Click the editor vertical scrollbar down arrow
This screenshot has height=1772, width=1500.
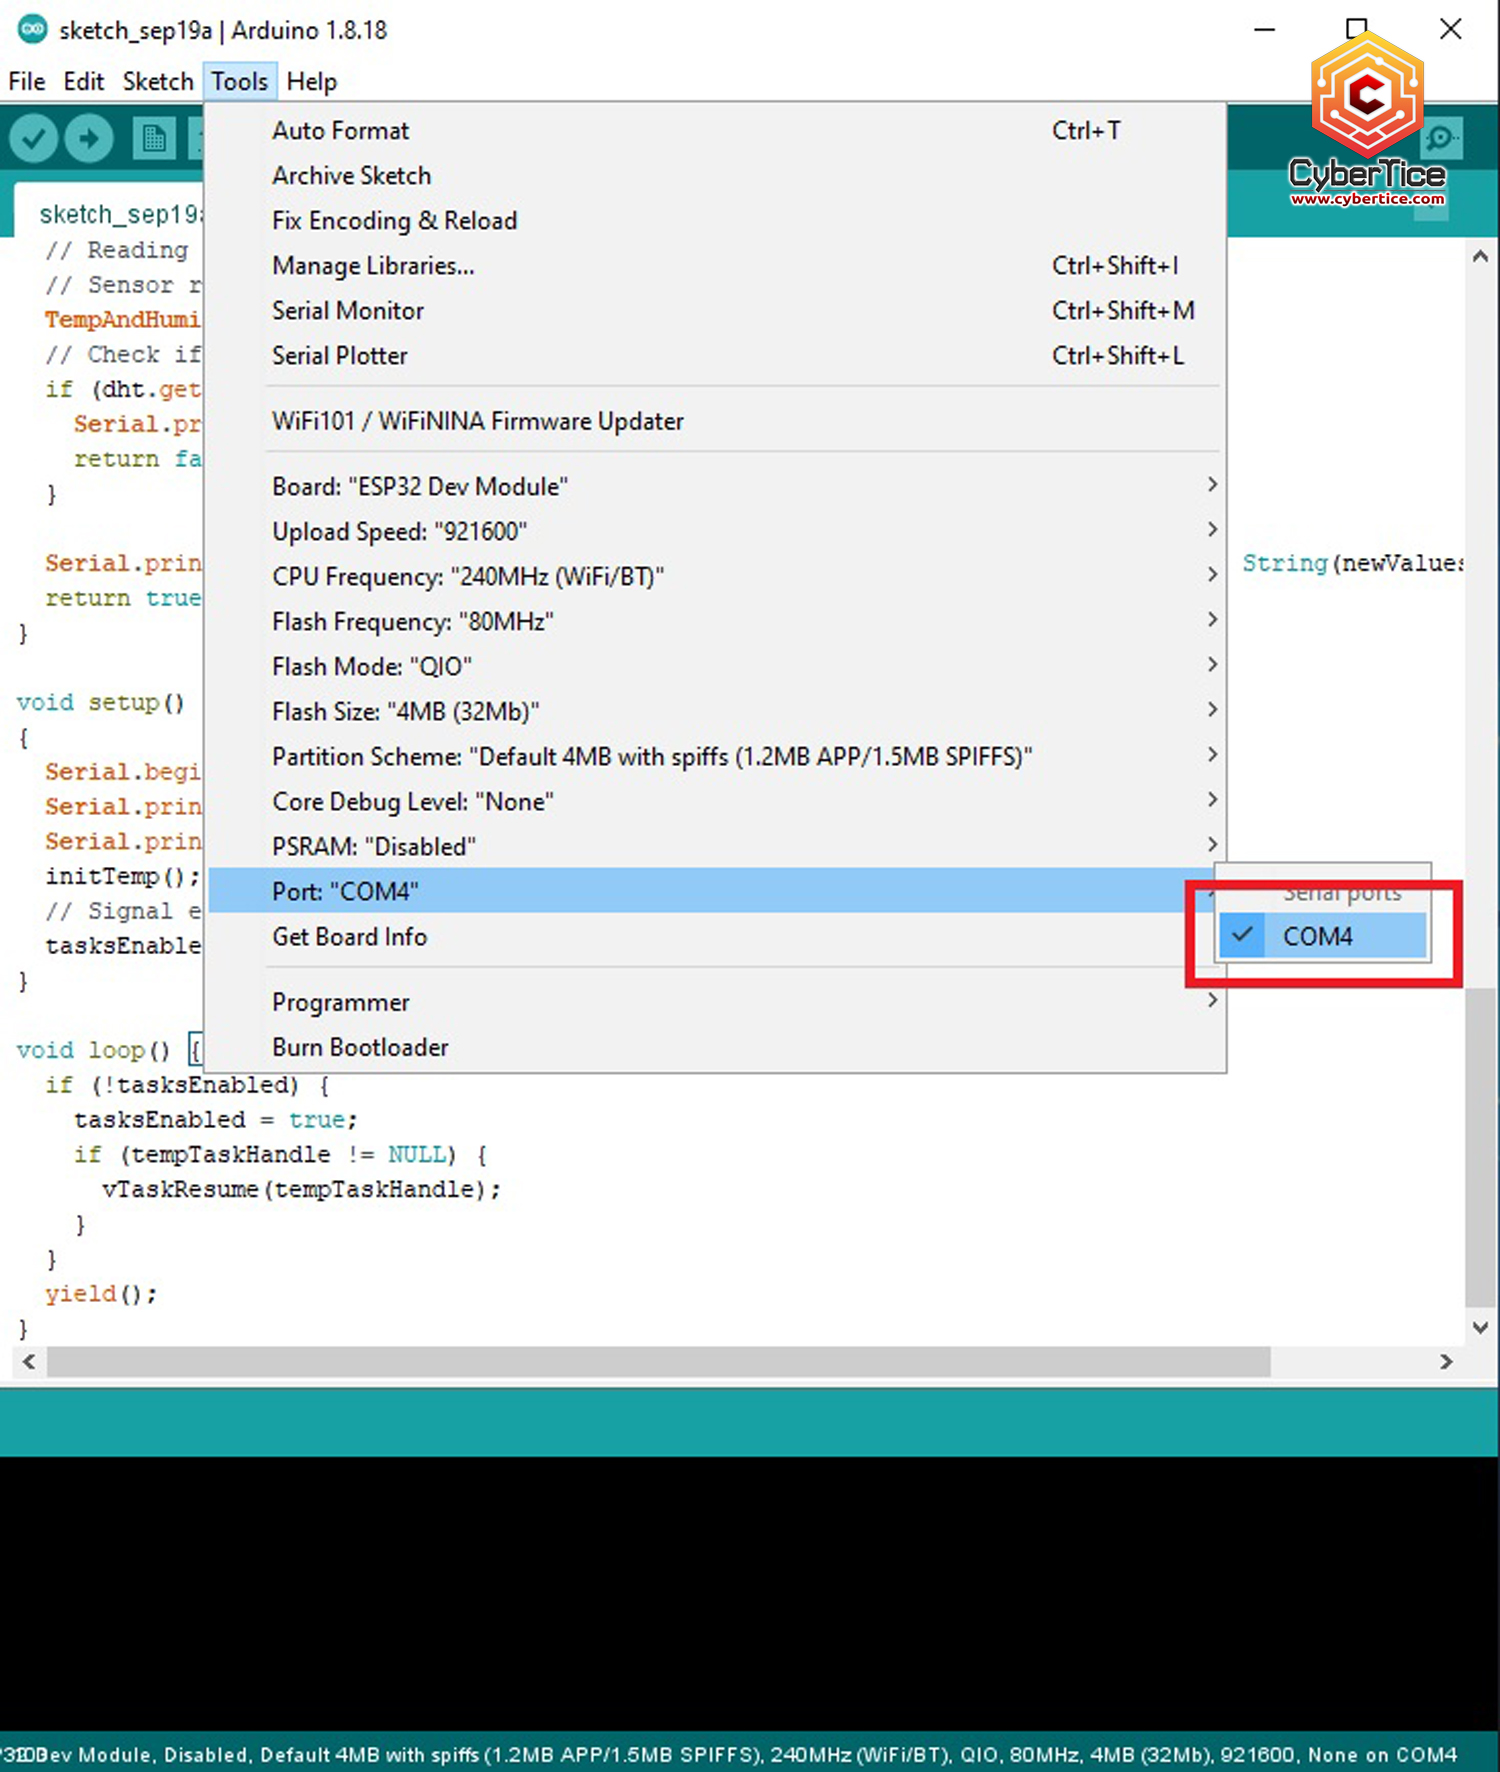(x=1480, y=1328)
